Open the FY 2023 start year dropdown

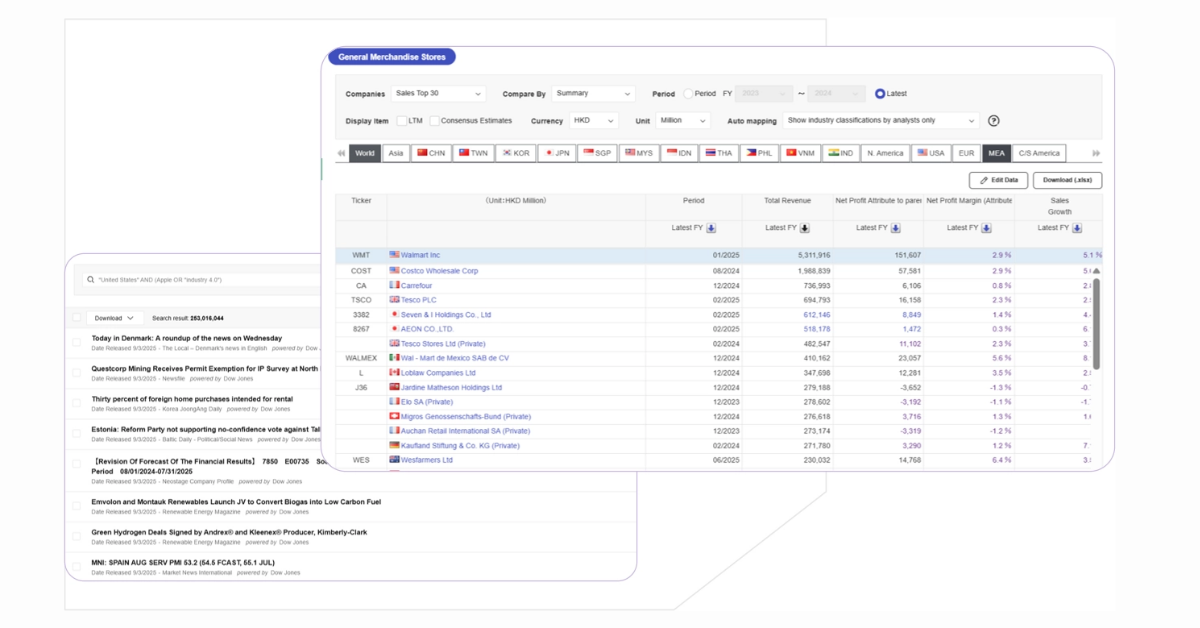(765, 93)
